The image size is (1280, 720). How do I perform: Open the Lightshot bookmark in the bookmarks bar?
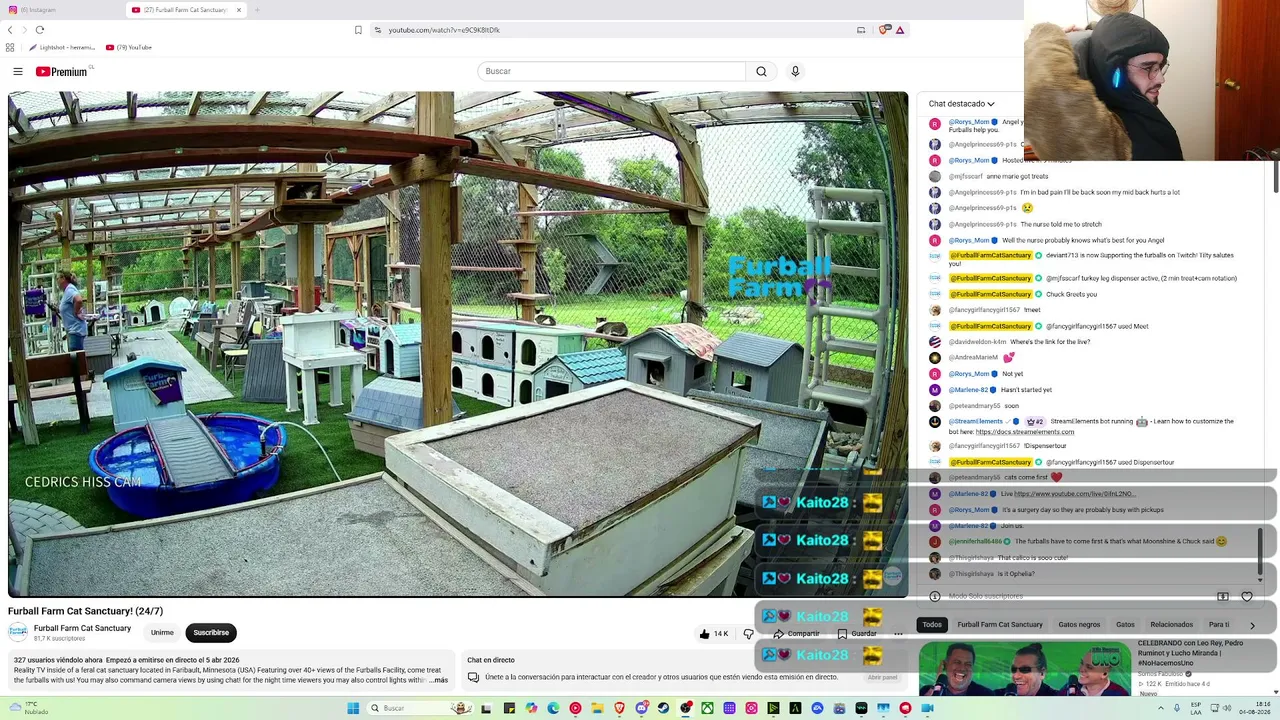[x=62, y=47]
